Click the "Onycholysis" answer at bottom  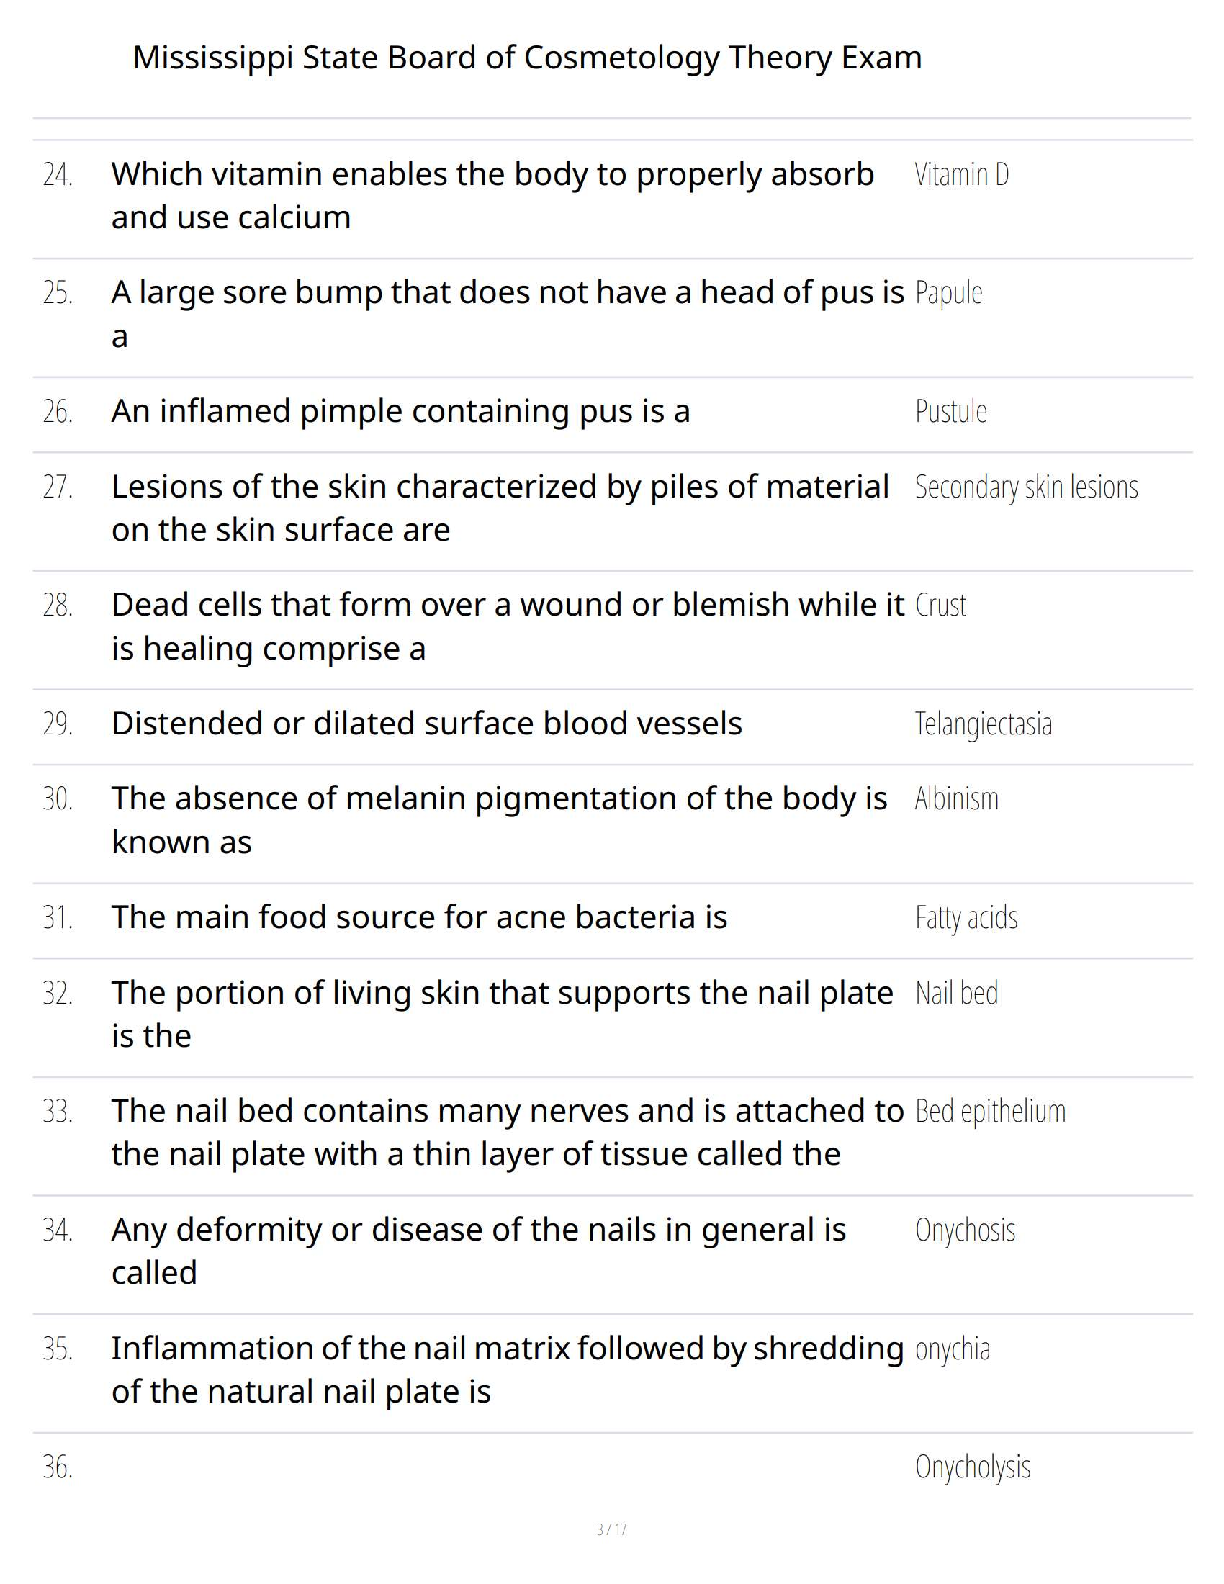(x=972, y=1467)
